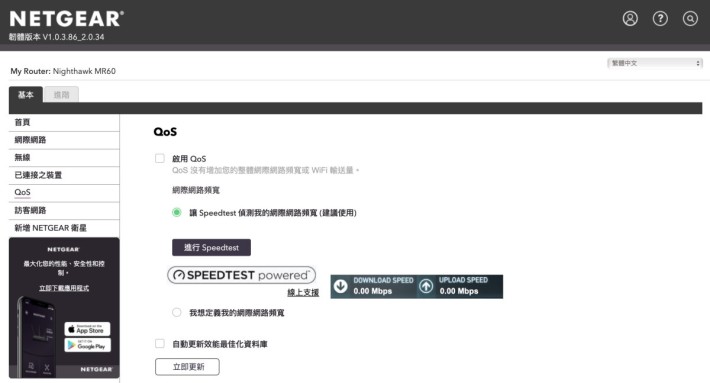Click the search magnifier icon in header
710x383 pixels.
(690, 19)
